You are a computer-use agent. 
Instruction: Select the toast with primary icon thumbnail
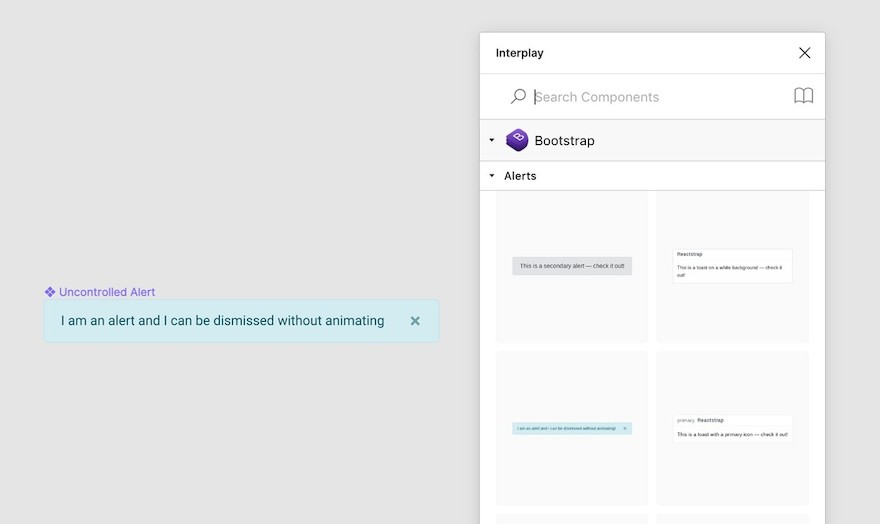pyautogui.click(x=732, y=429)
